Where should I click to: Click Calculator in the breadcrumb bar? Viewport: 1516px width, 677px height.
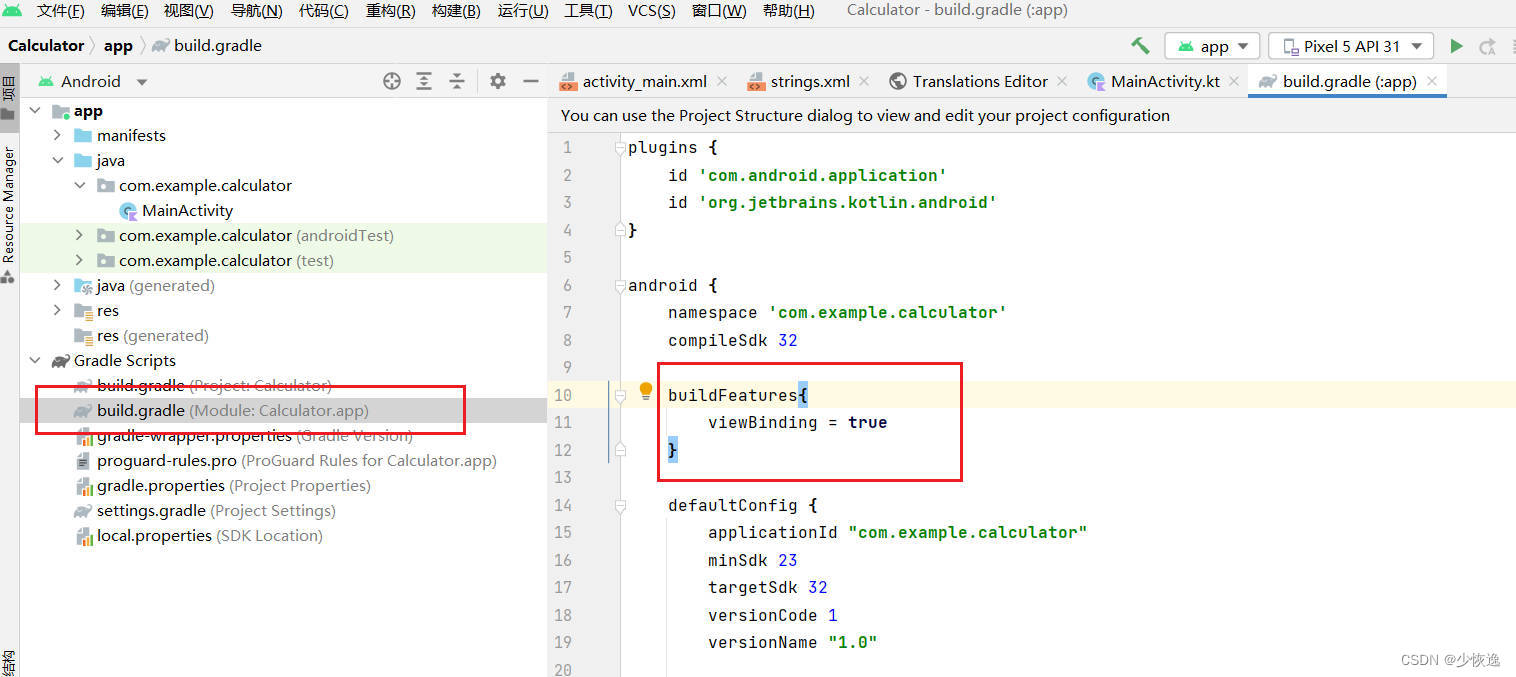46,46
